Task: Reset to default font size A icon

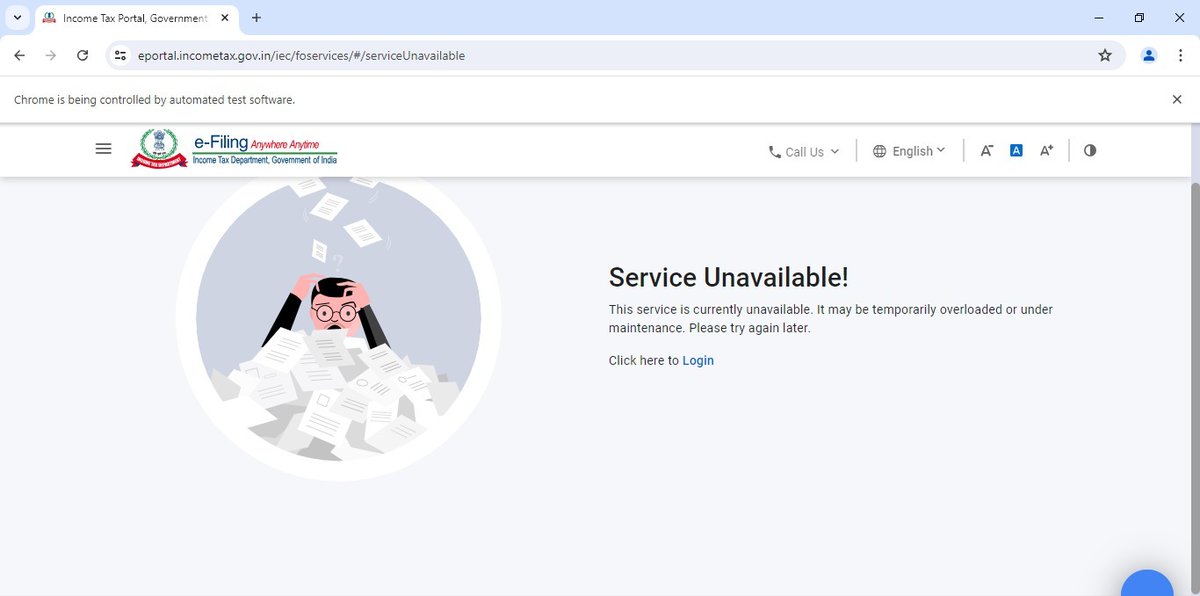Action: click(x=1016, y=151)
